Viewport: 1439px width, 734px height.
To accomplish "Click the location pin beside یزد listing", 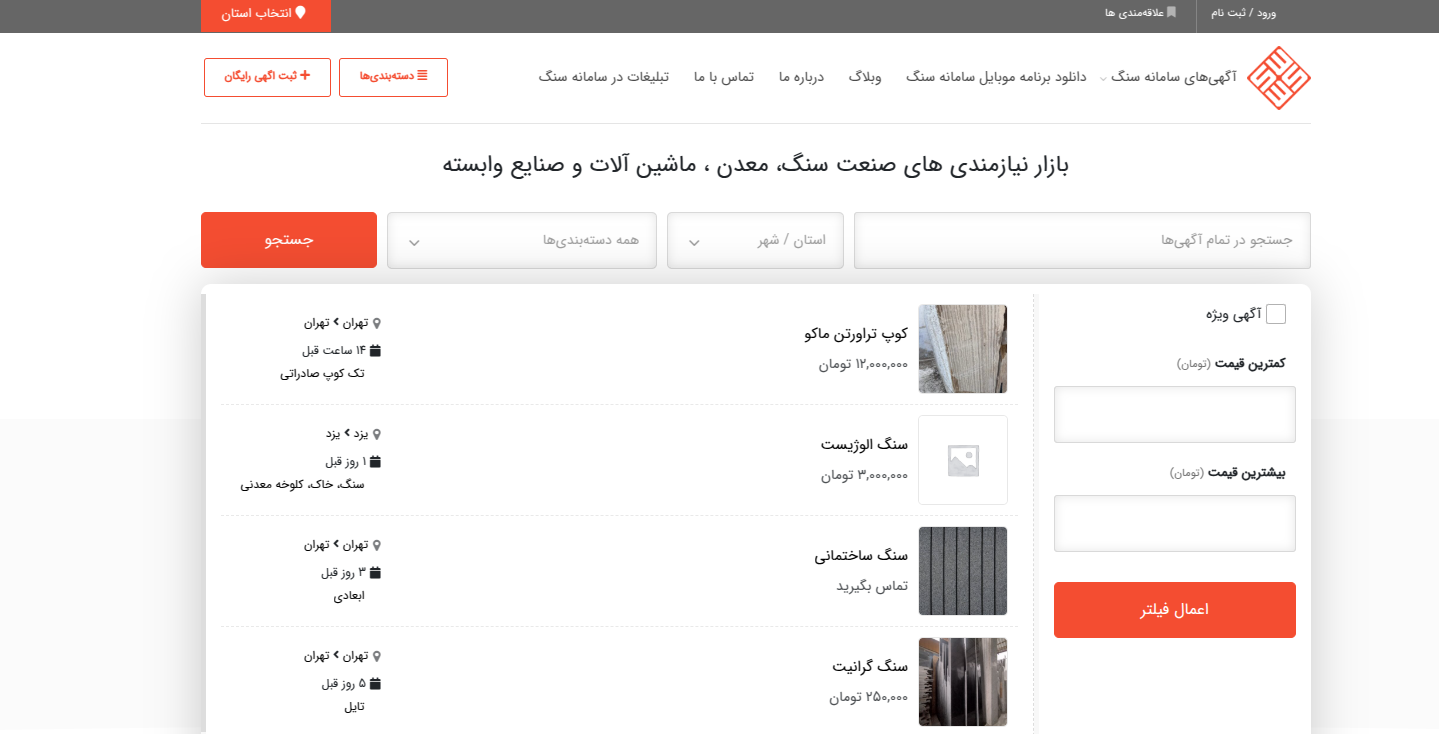I will pyautogui.click(x=377, y=435).
